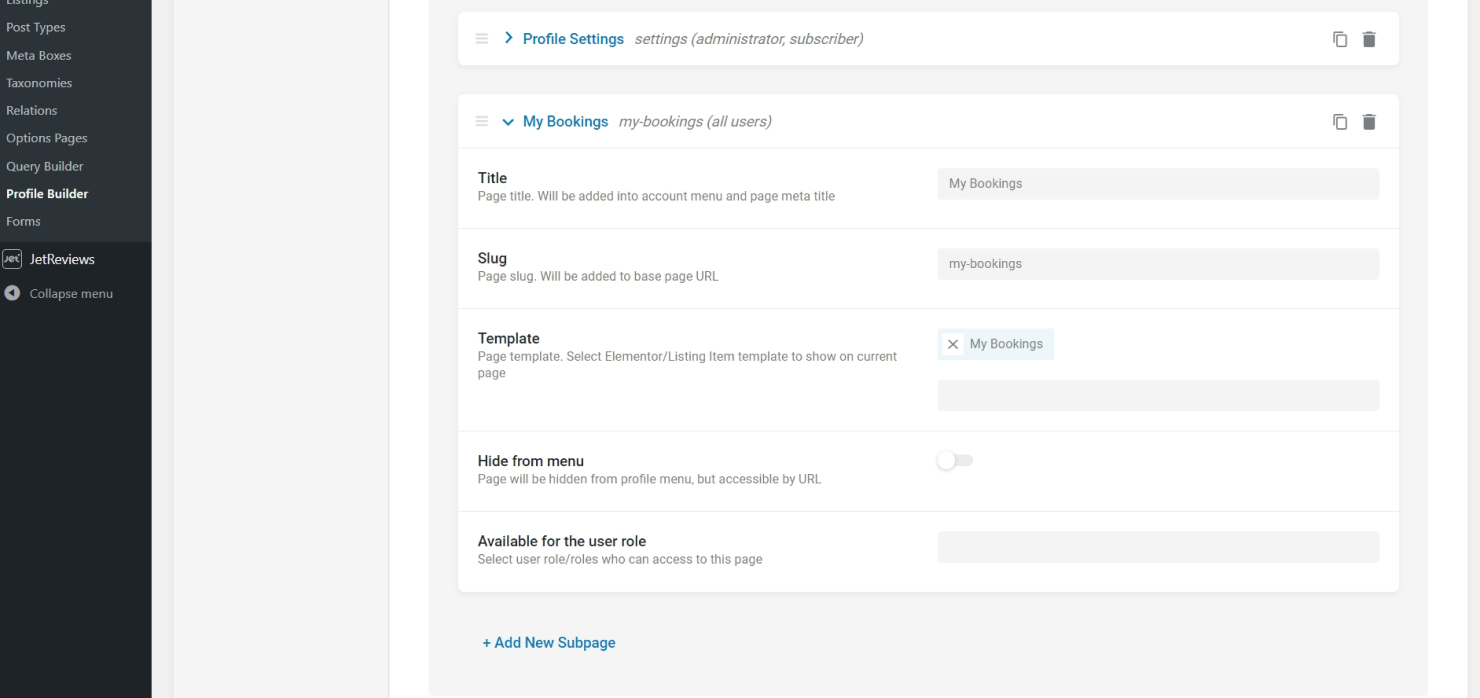Open Meta Boxes in sidebar
The height and width of the screenshot is (698, 1480).
39,56
